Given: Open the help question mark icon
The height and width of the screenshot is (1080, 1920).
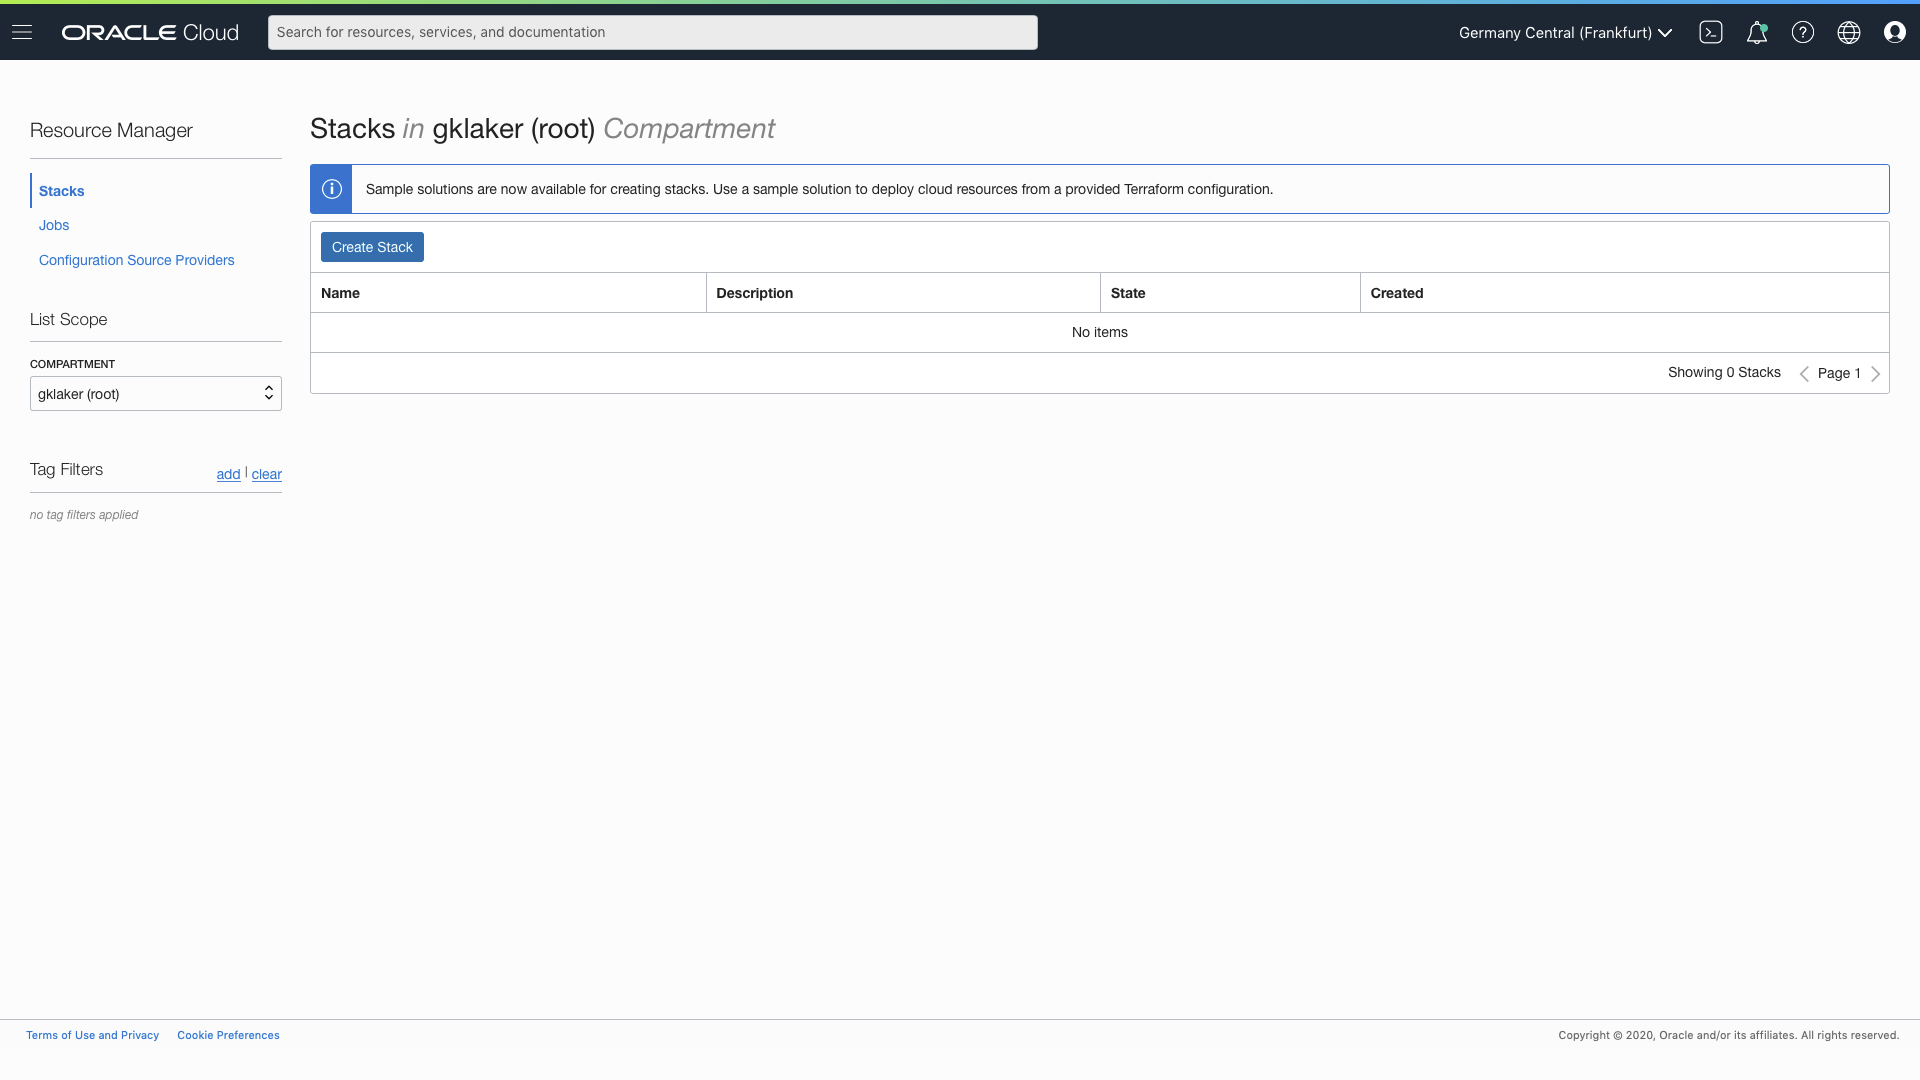Looking at the screenshot, I should 1802,32.
